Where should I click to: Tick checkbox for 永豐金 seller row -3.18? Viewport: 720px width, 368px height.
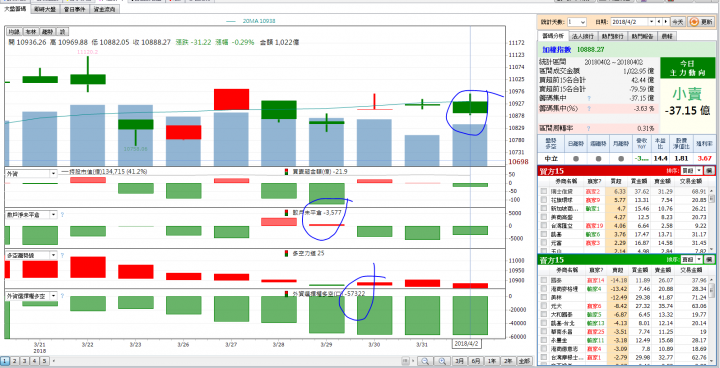point(545,340)
